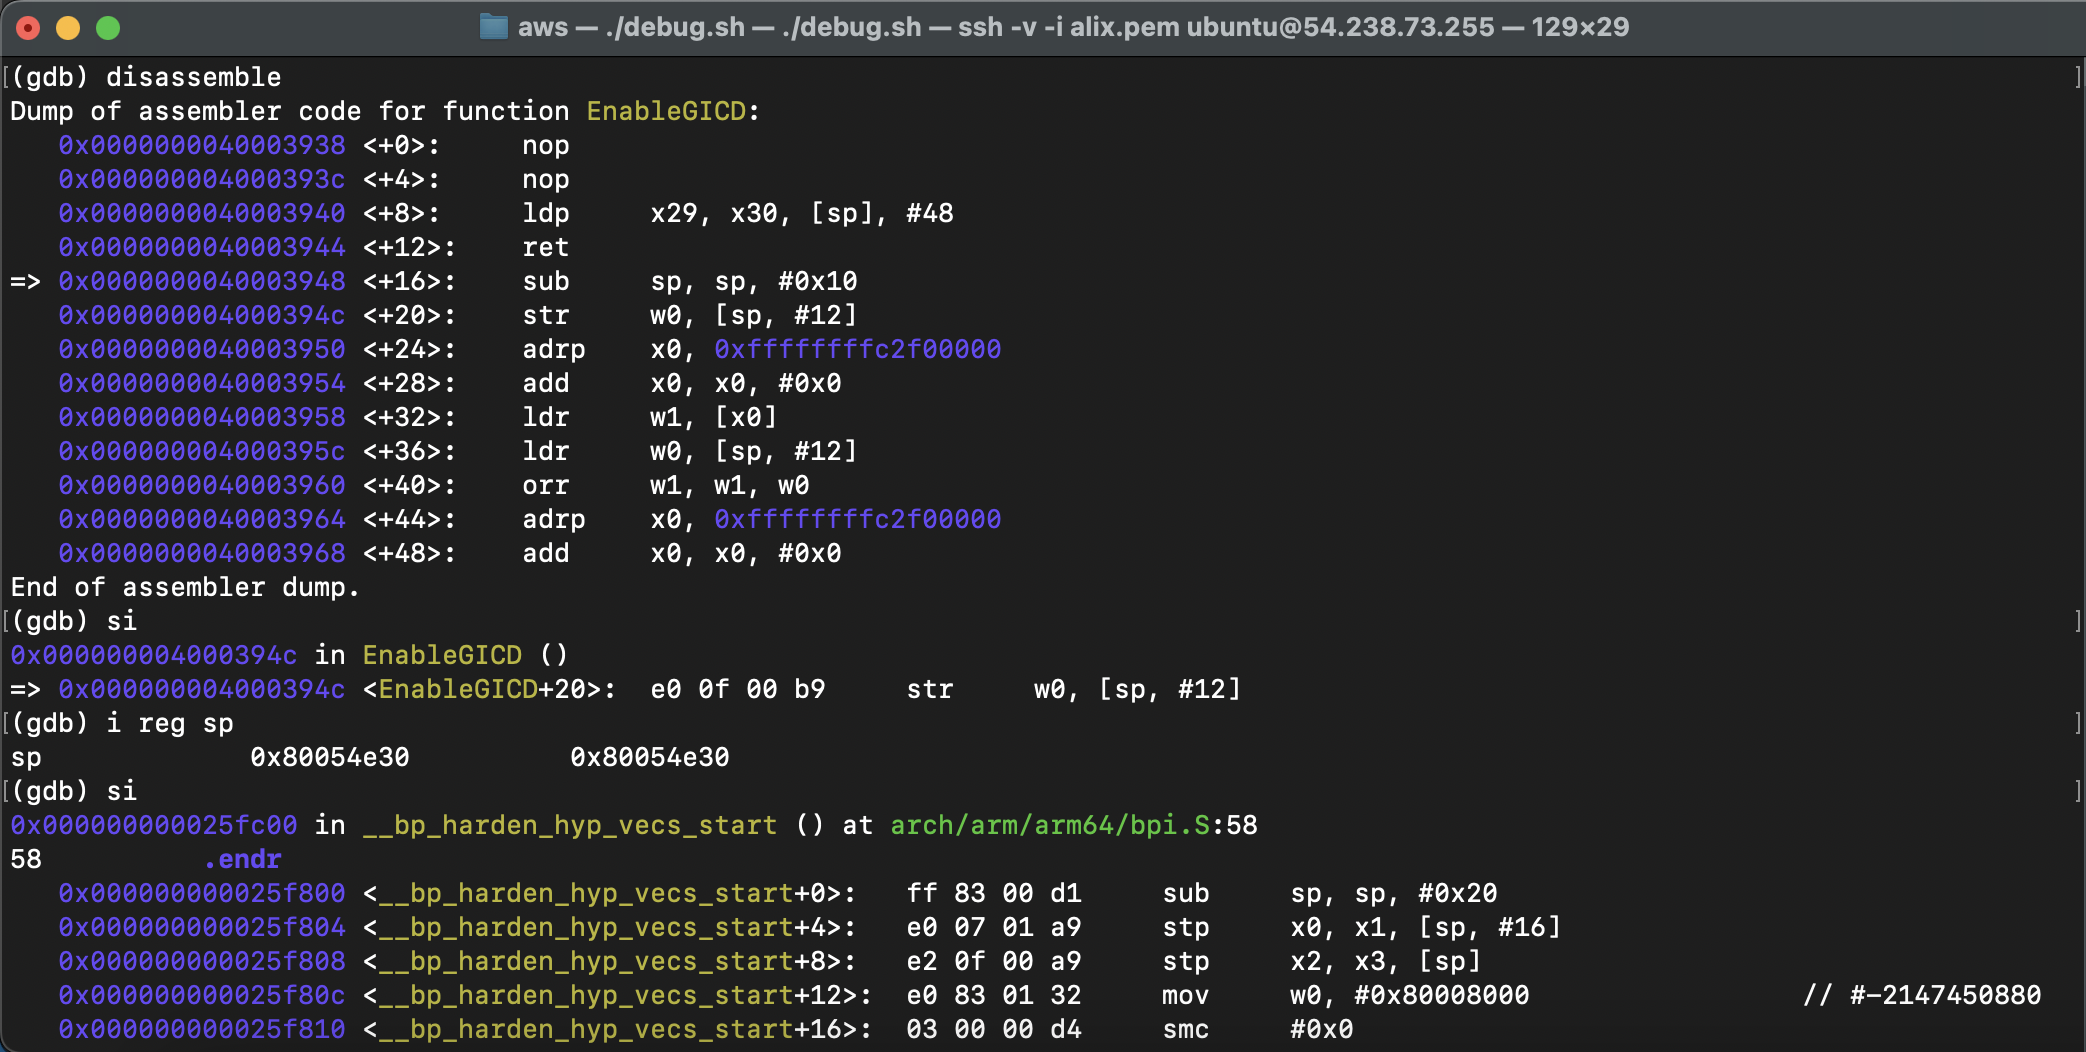Viewport: 2086px width, 1052px height.
Task: Click the 'orr w1, w1, w0' instruction
Action: pos(666,485)
